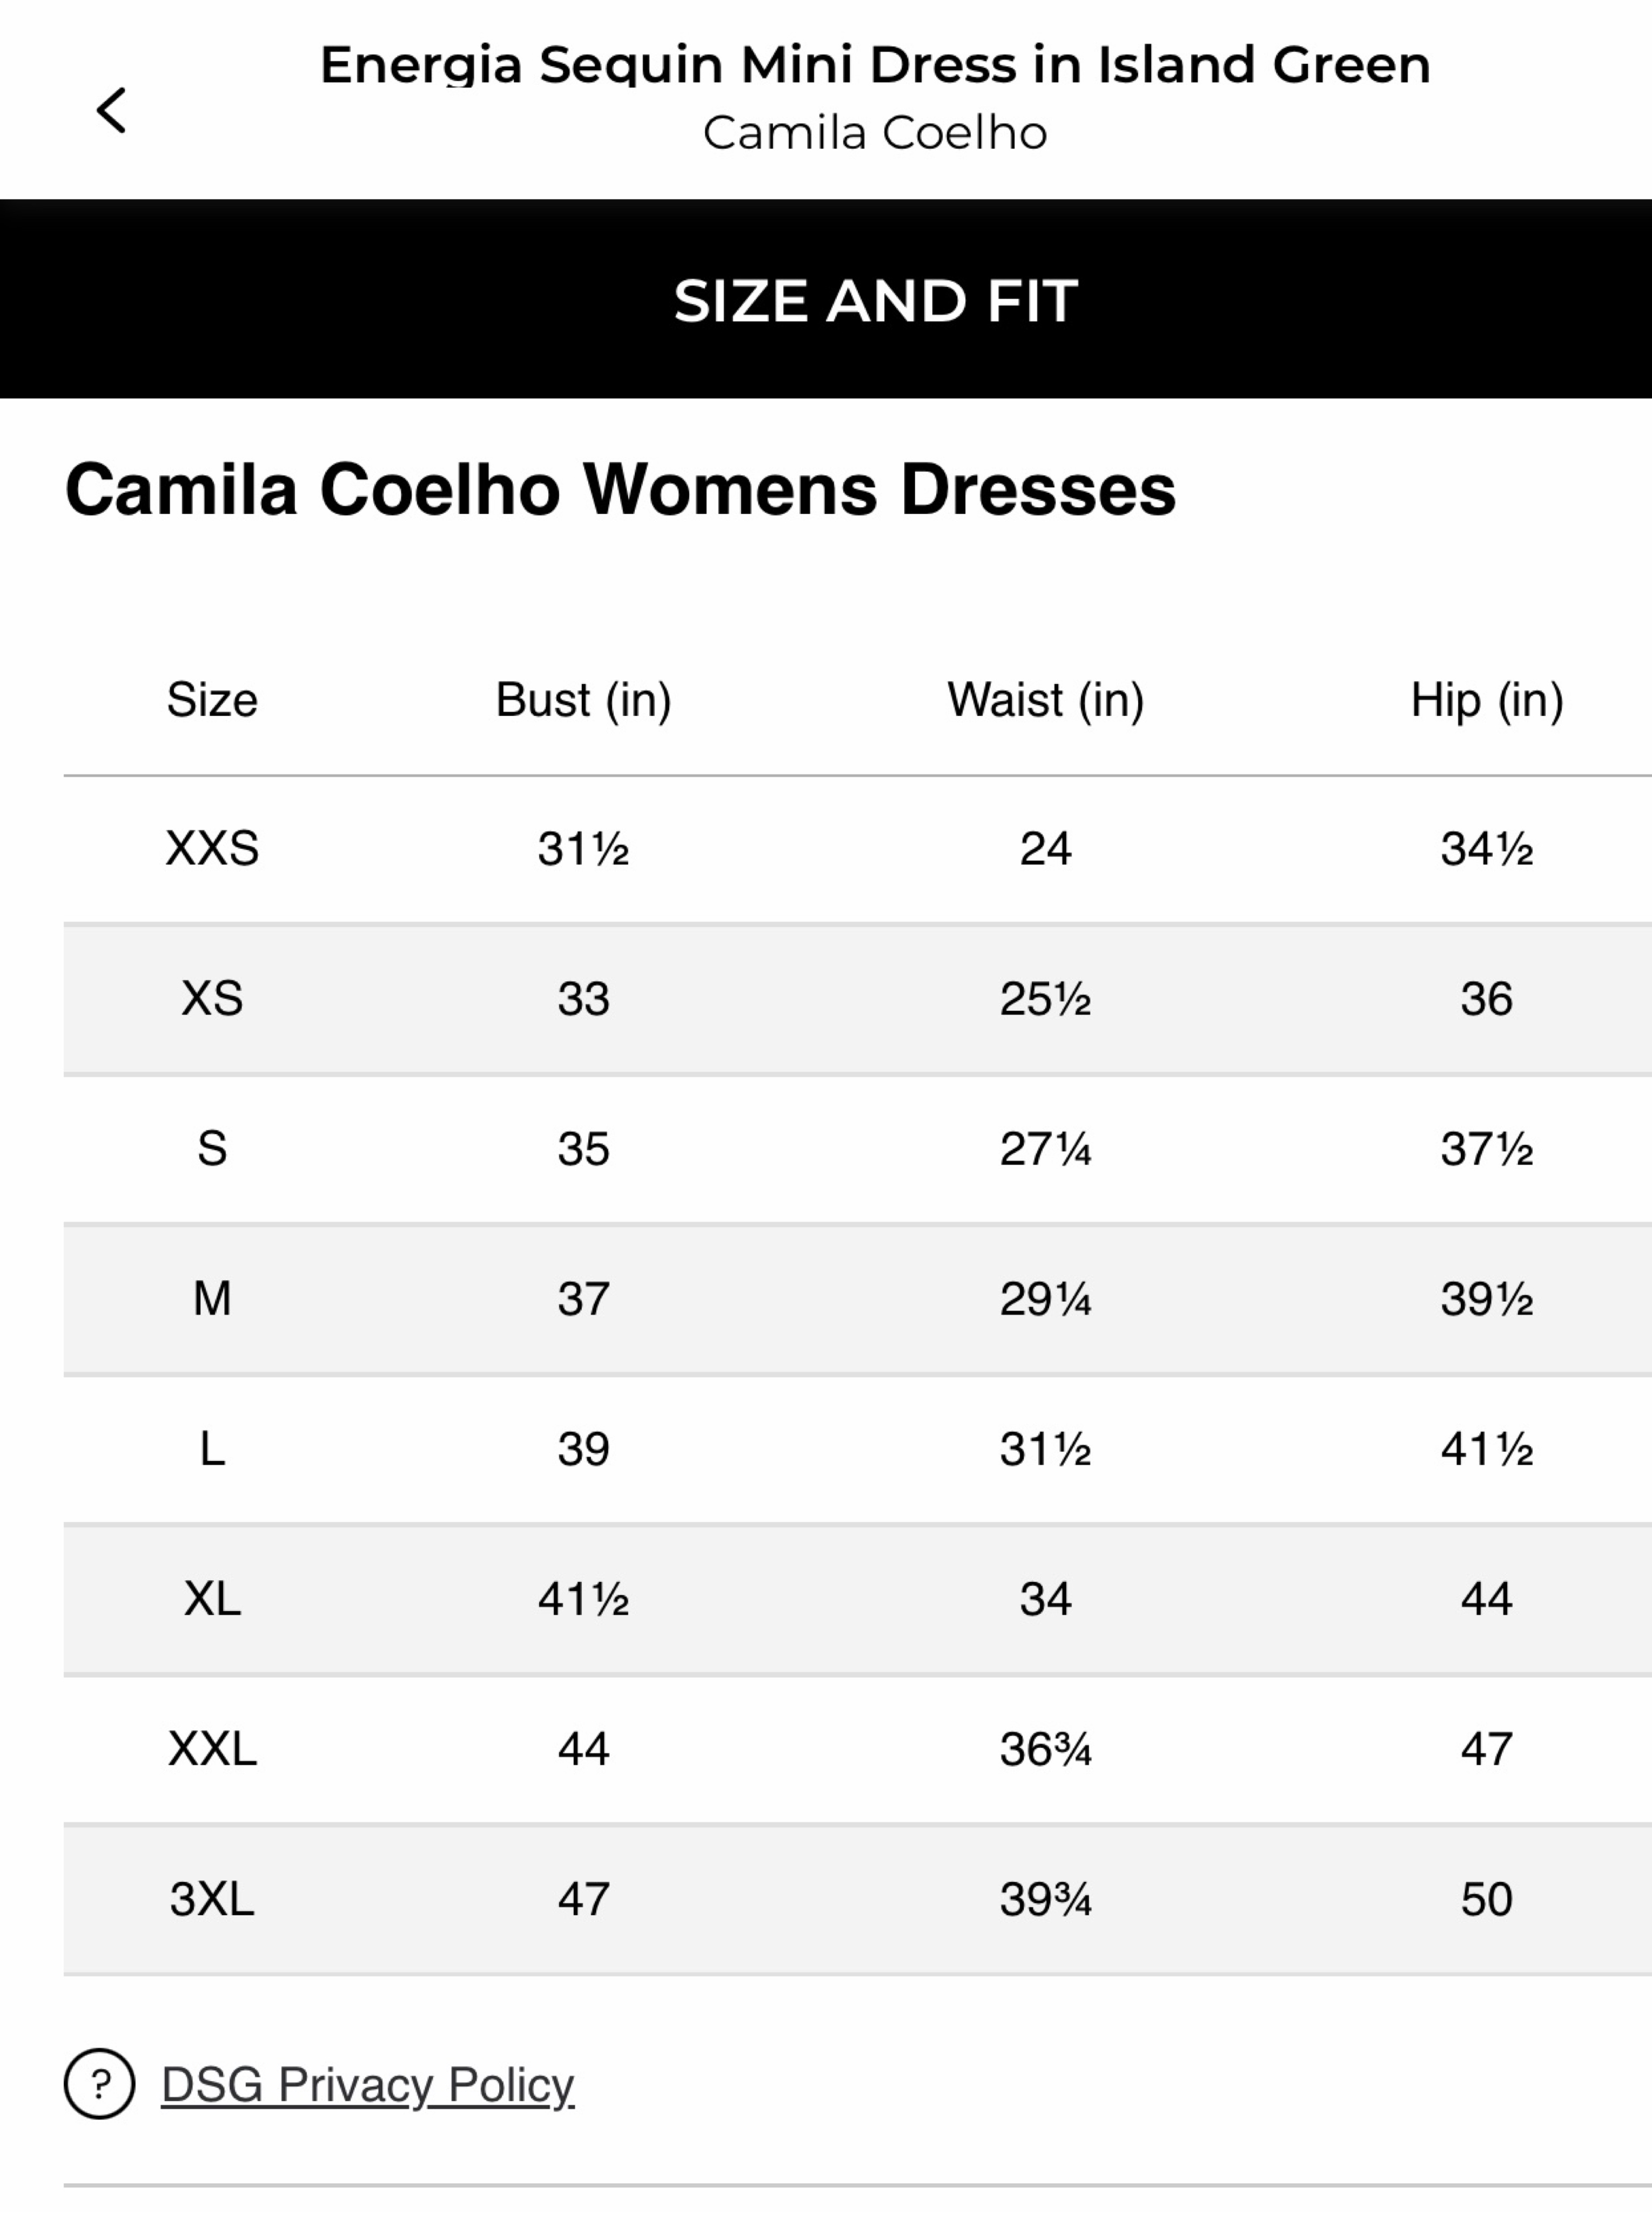Tap the back arrow icon
Viewport: 1652px width, 2213px height.
coord(111,110)
